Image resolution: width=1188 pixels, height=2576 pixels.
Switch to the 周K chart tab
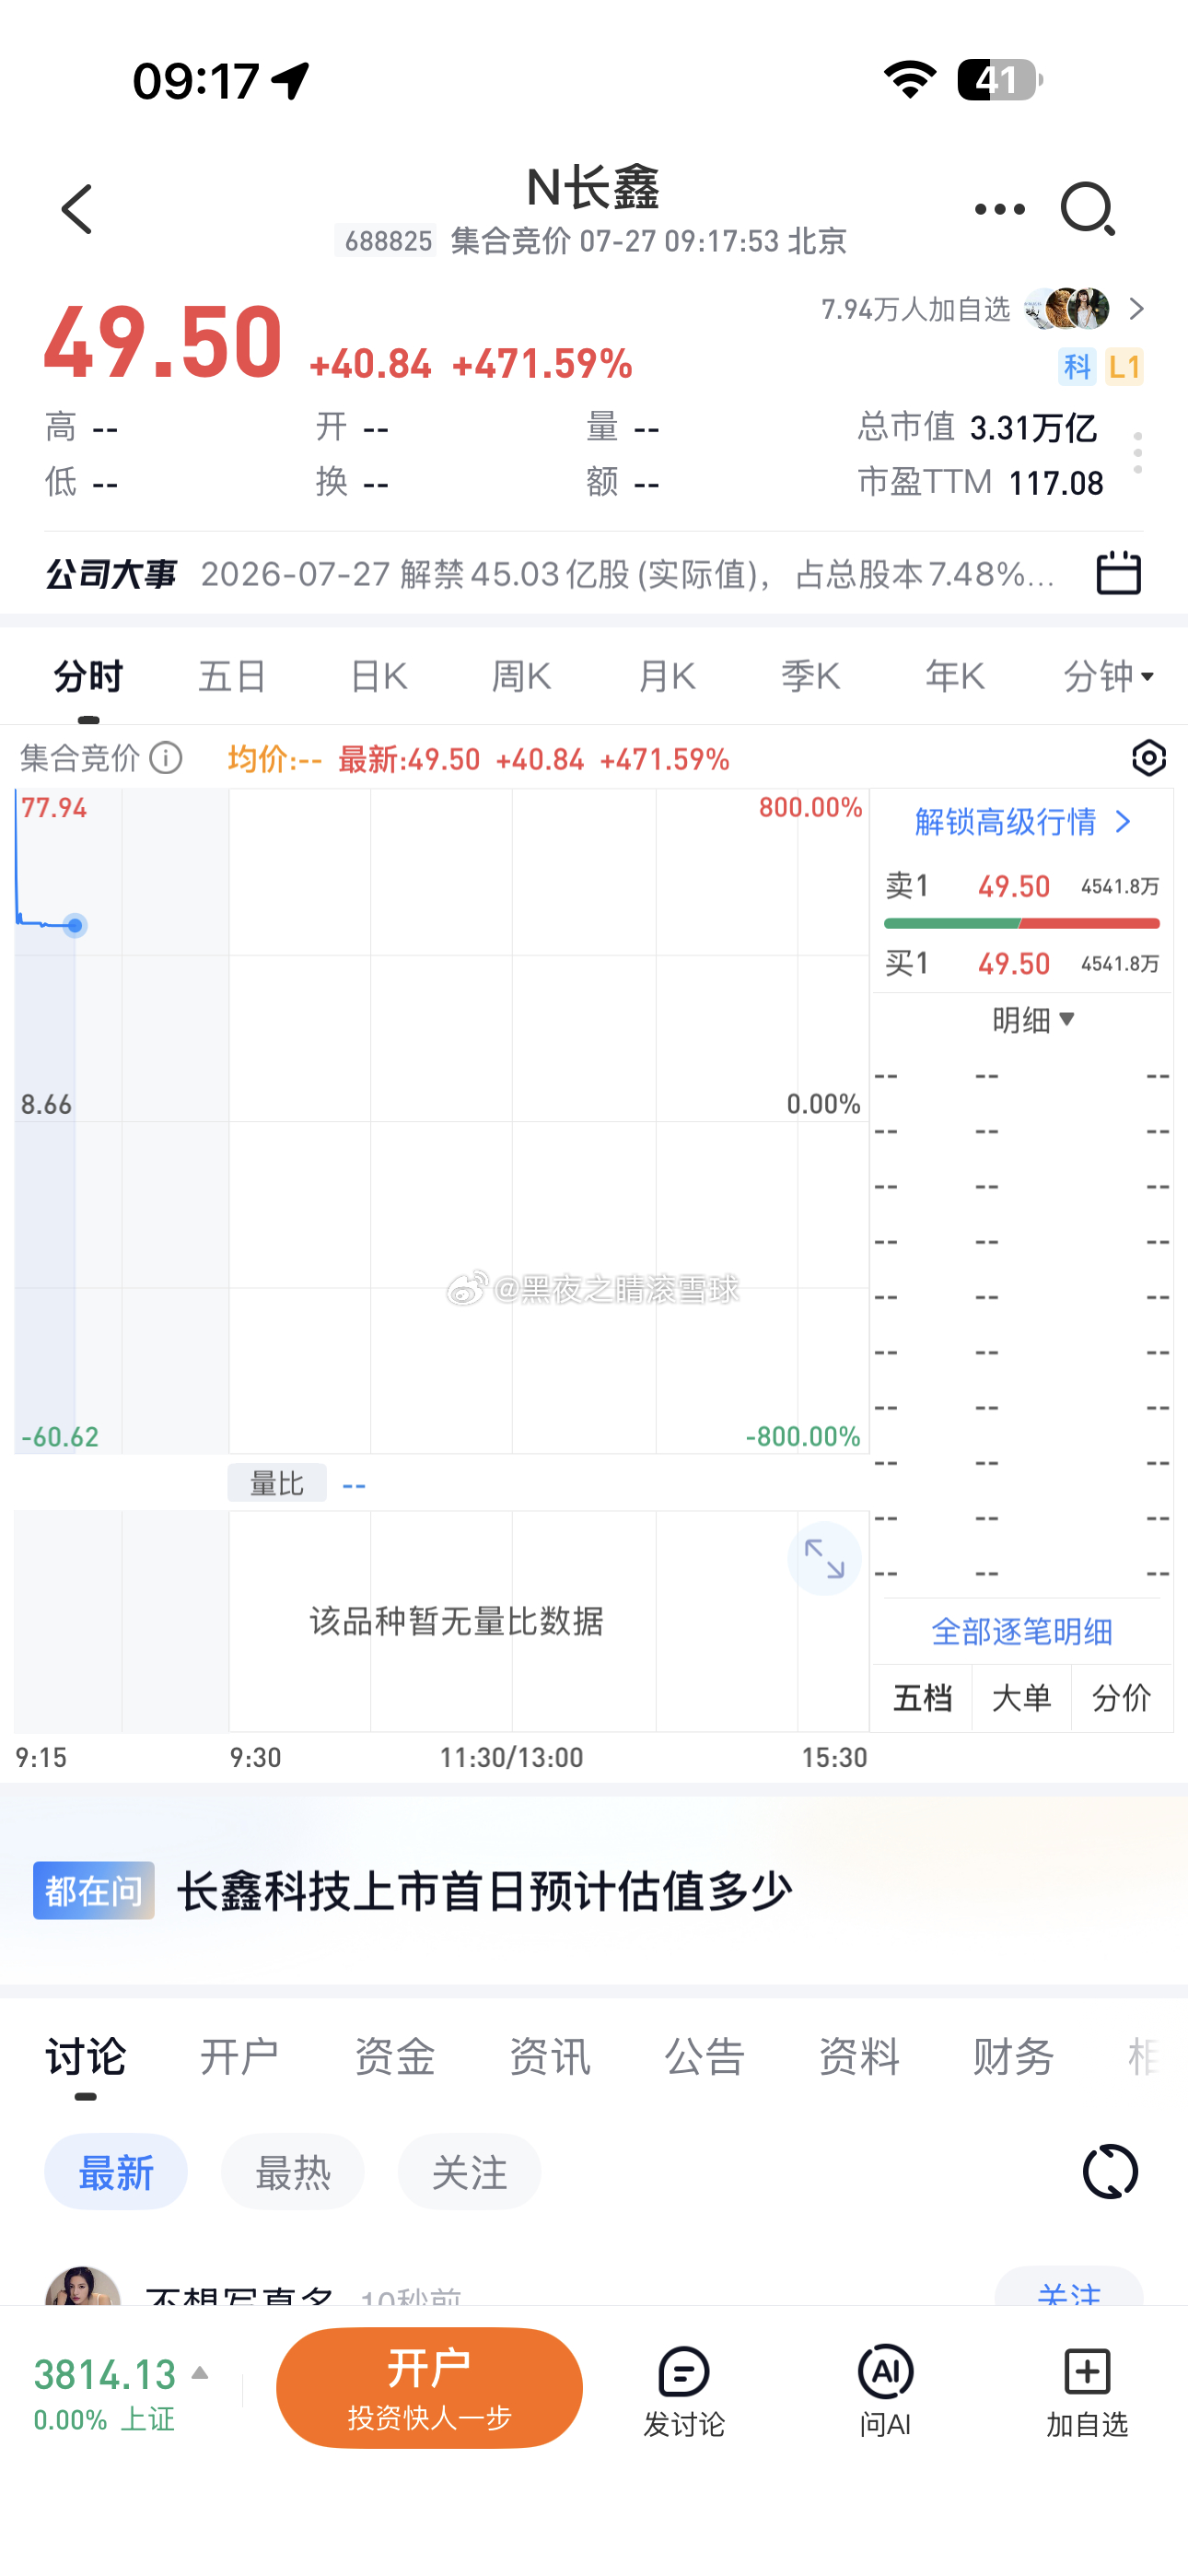click(x=522, y=677)
